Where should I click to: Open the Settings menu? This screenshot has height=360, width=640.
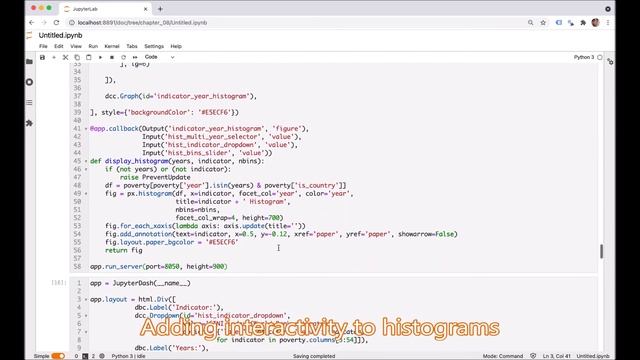[154, 47]
